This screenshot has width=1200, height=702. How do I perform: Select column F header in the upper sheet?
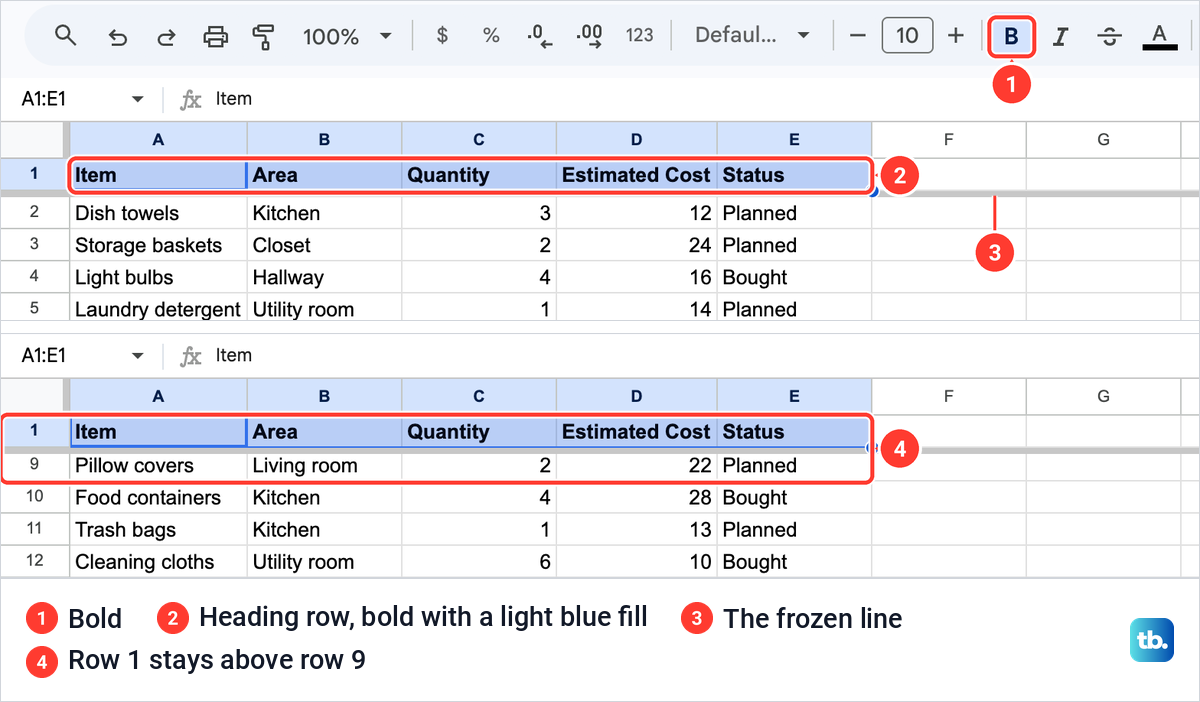[x=948, y=140]
